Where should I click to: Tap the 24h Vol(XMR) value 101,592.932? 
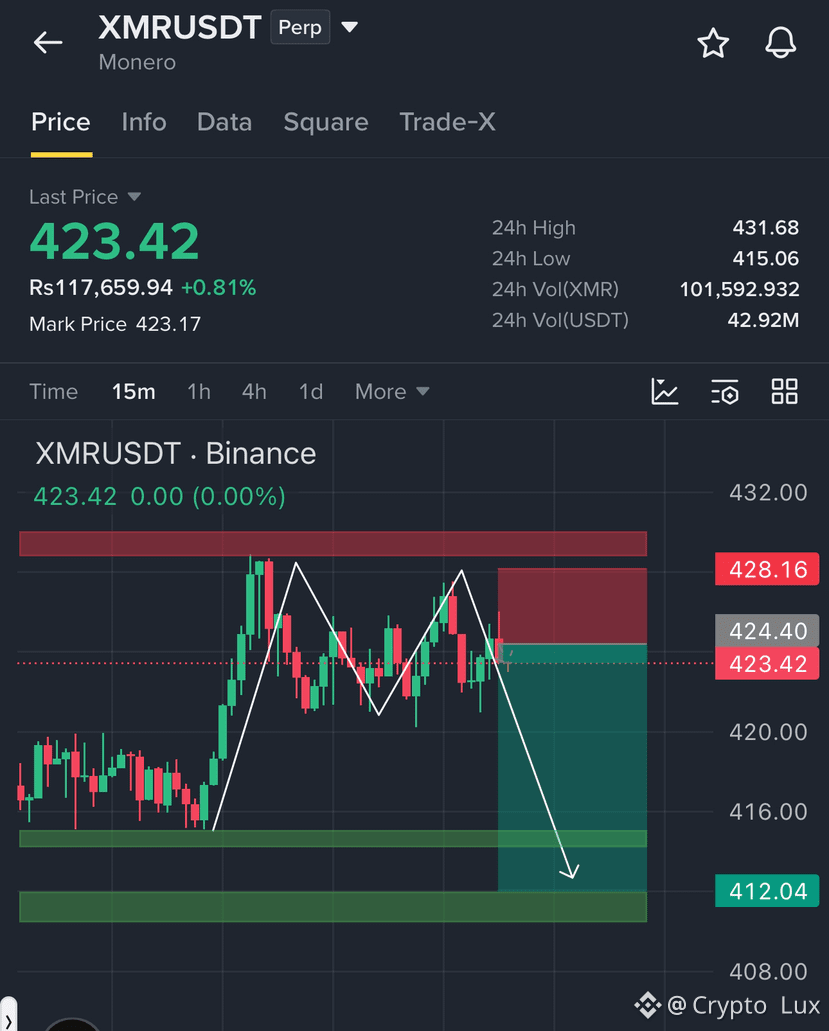tap(740, 289)
